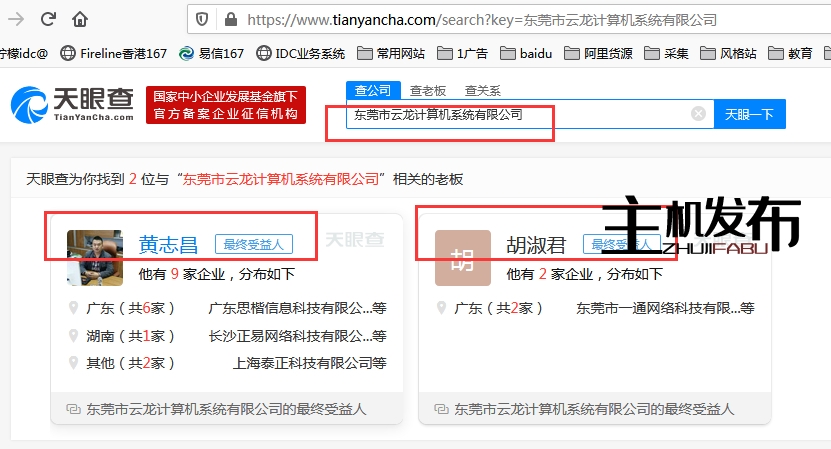Click the browser home icon
The image size is (831, 449).
tap(80, 20)
